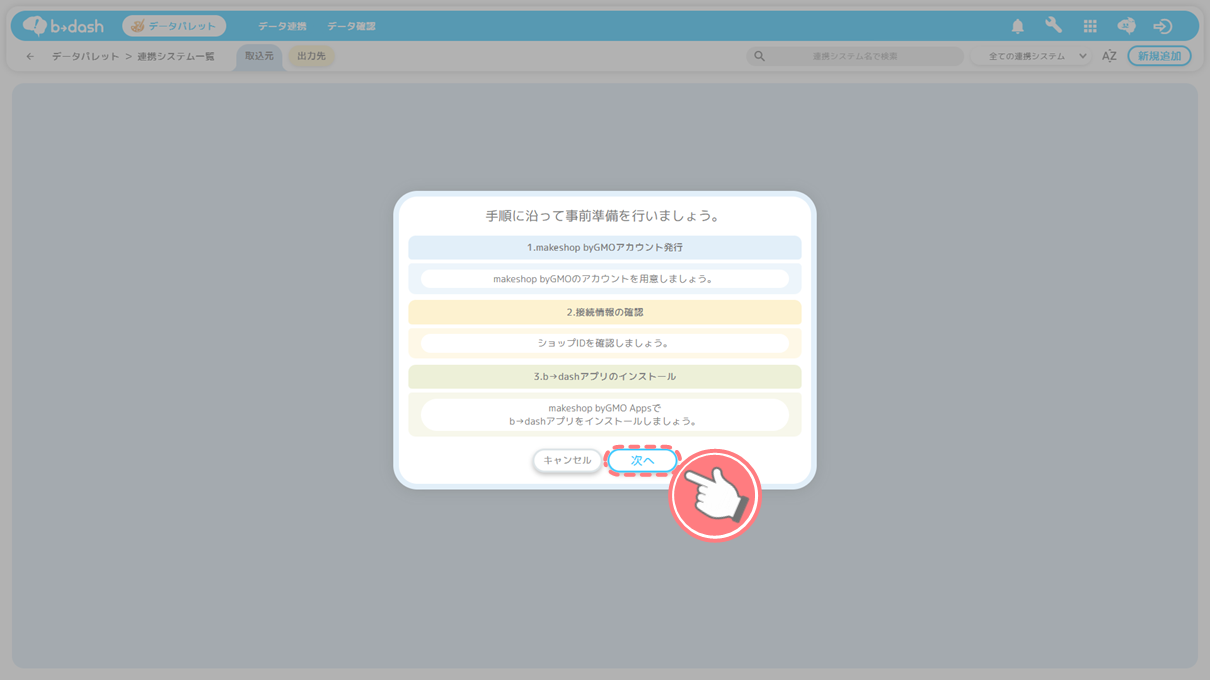Click the データパレット breadcrumb link
The image size is (1210, 680).
point(85,57)
